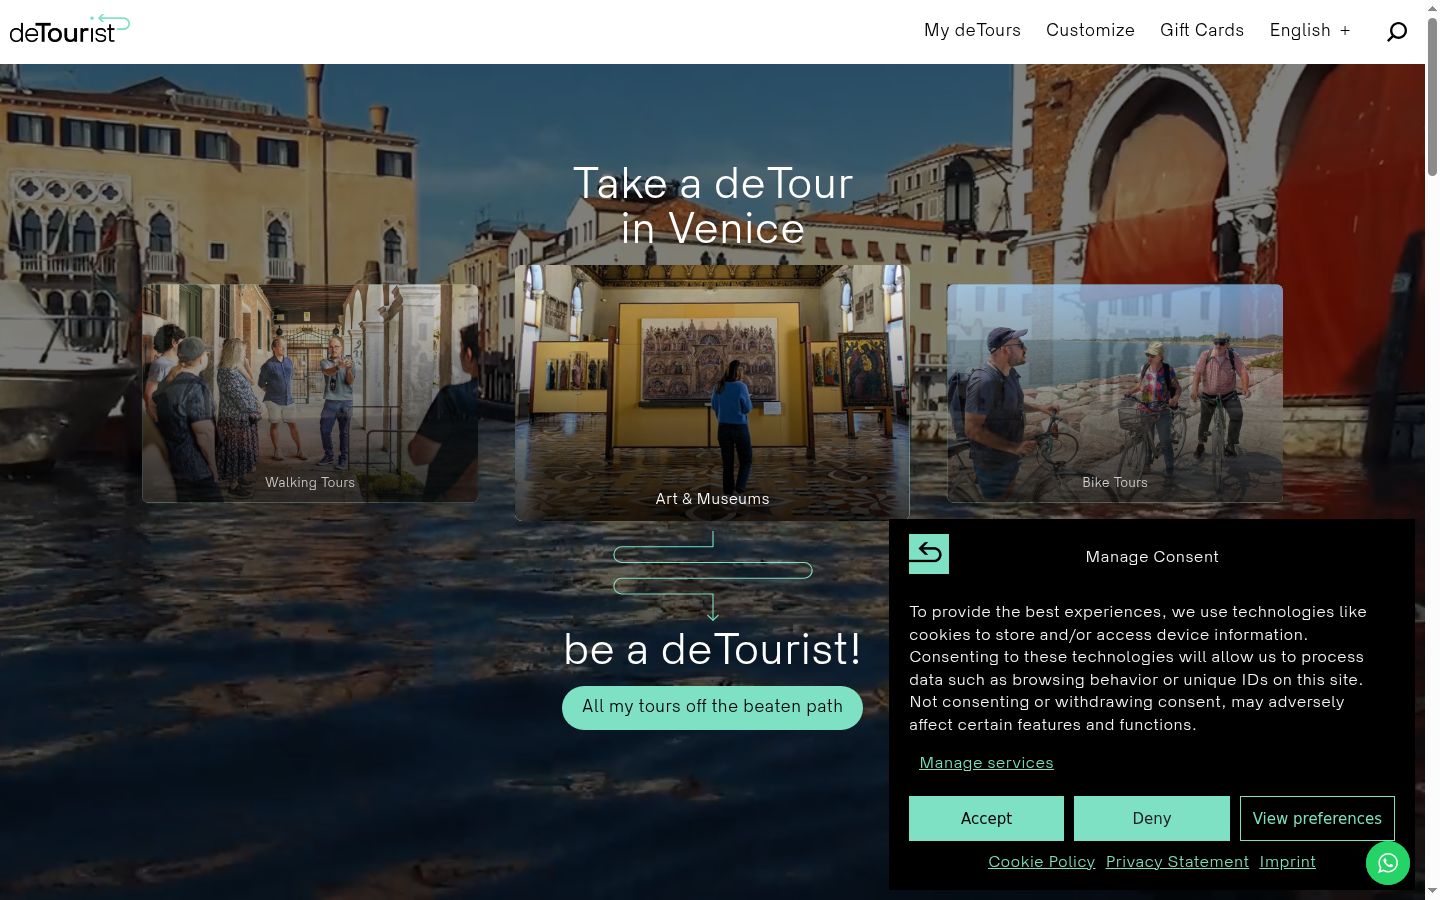The image size is (1440, 900).
Task: Click the 'be a deTourist!' heading
Action: [712, 649]
